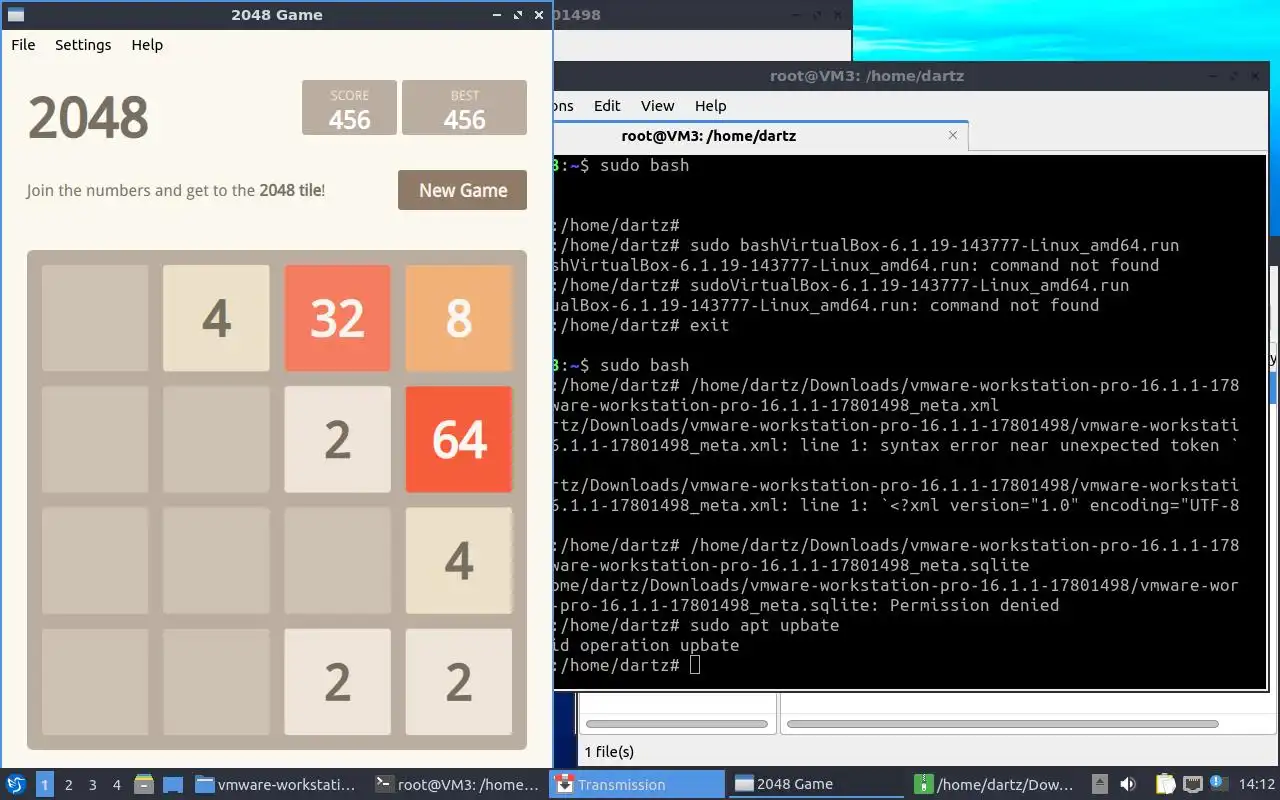Image resolution: width=1280 pixels, height=800 pixels.
Task: Click the 4 tile in the third row
Action: pyautogui.click(x=459, y=561)
